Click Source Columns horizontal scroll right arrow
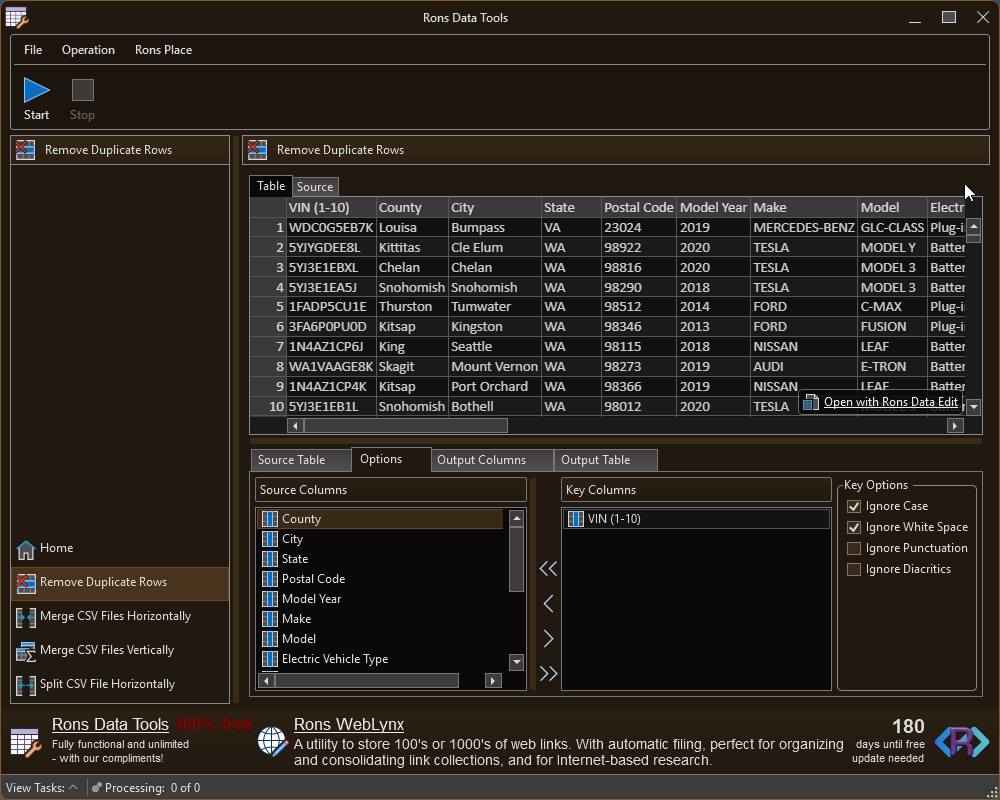The width and height of the screenshot is (1000, 800). click(x=492, y=681)
